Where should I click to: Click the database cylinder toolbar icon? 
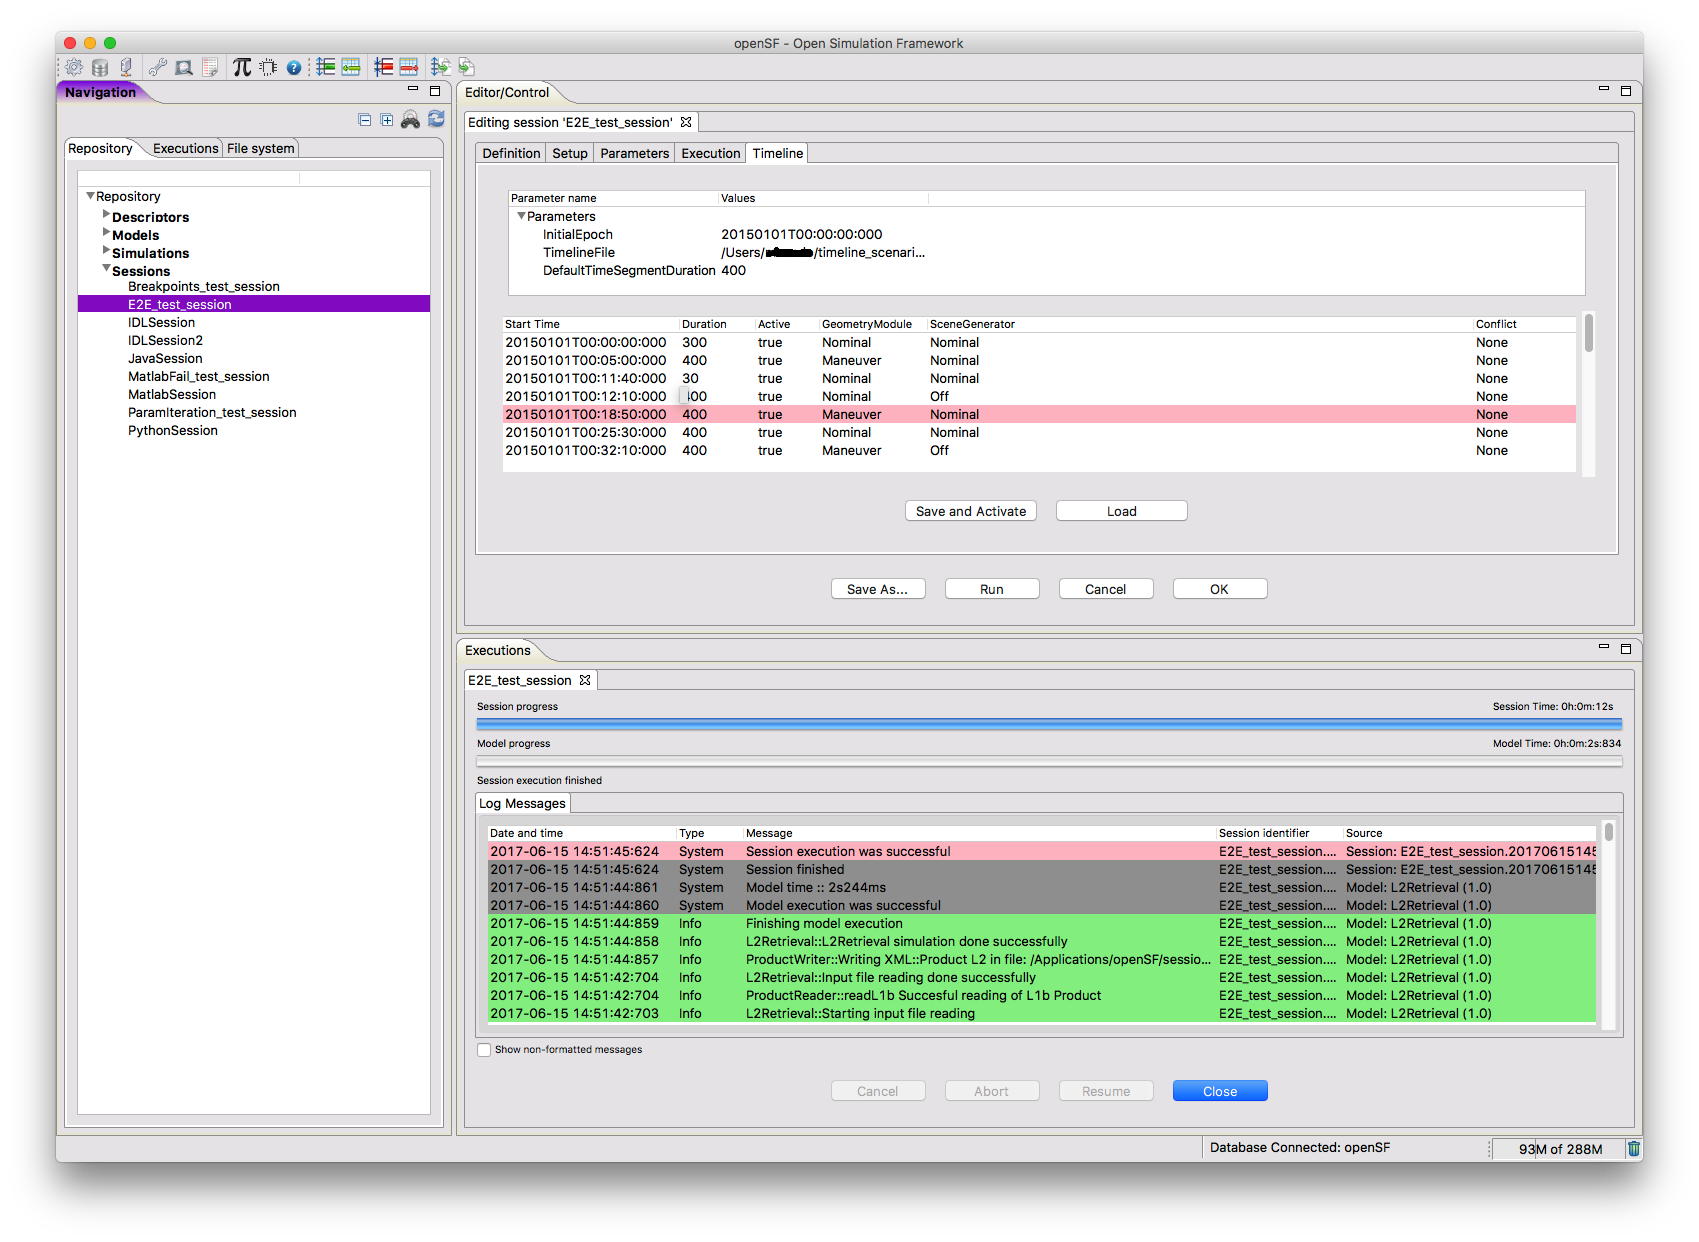100,68
